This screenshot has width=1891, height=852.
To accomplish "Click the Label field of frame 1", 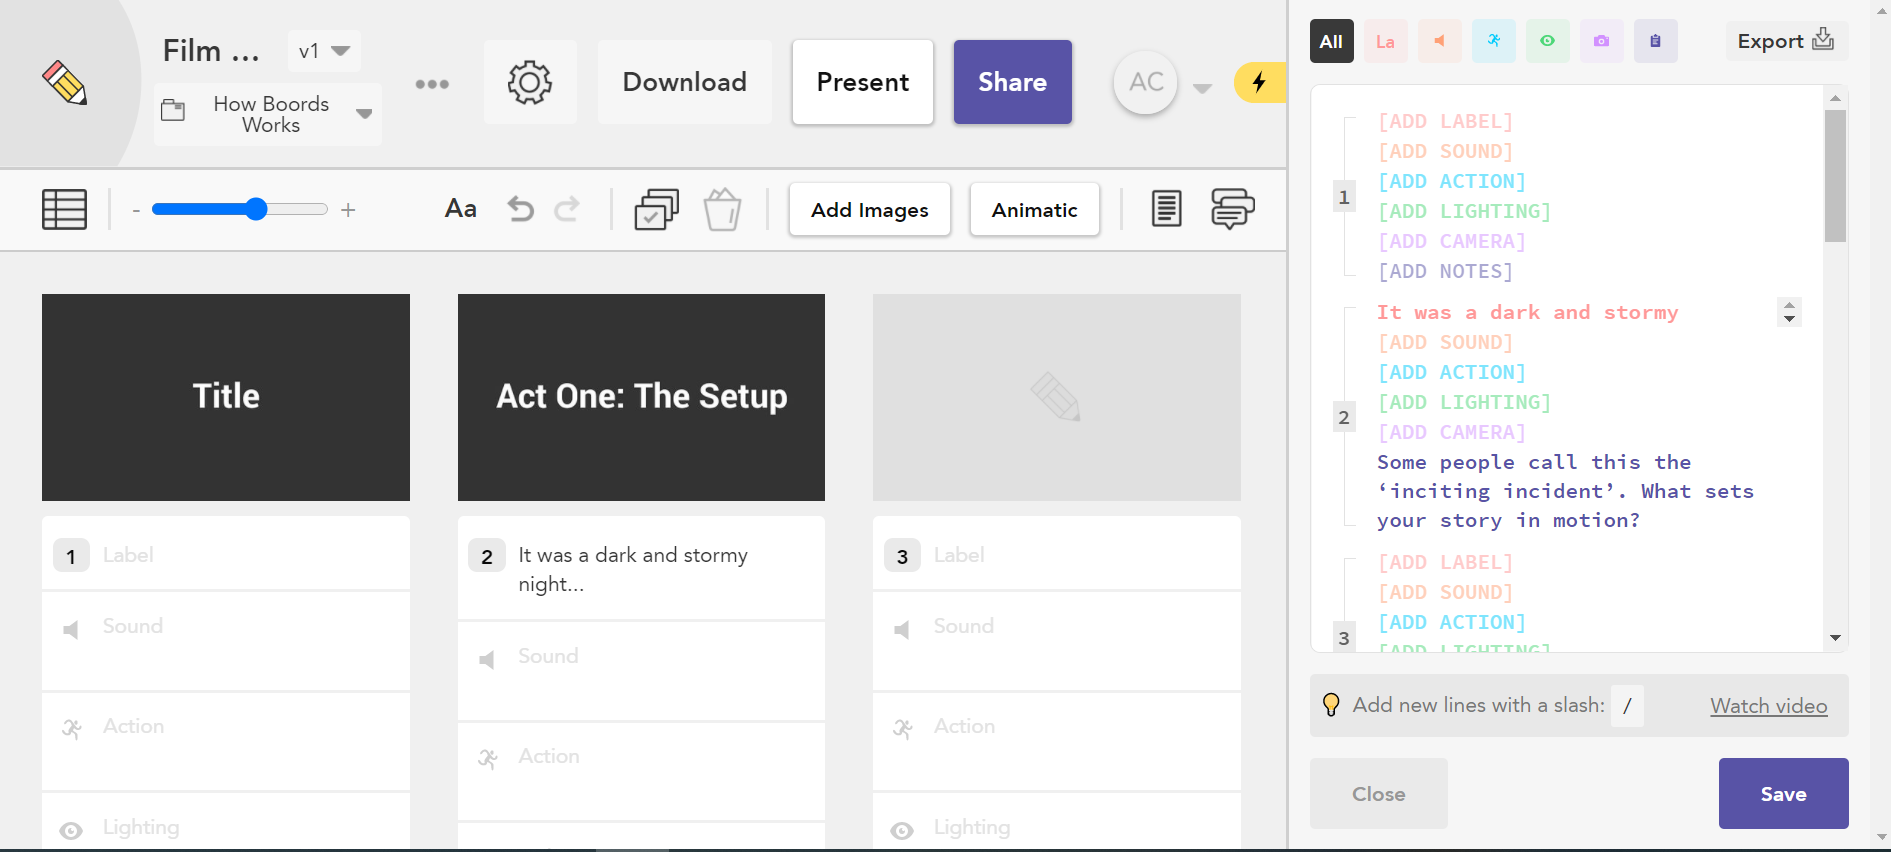I will [226, 554].
